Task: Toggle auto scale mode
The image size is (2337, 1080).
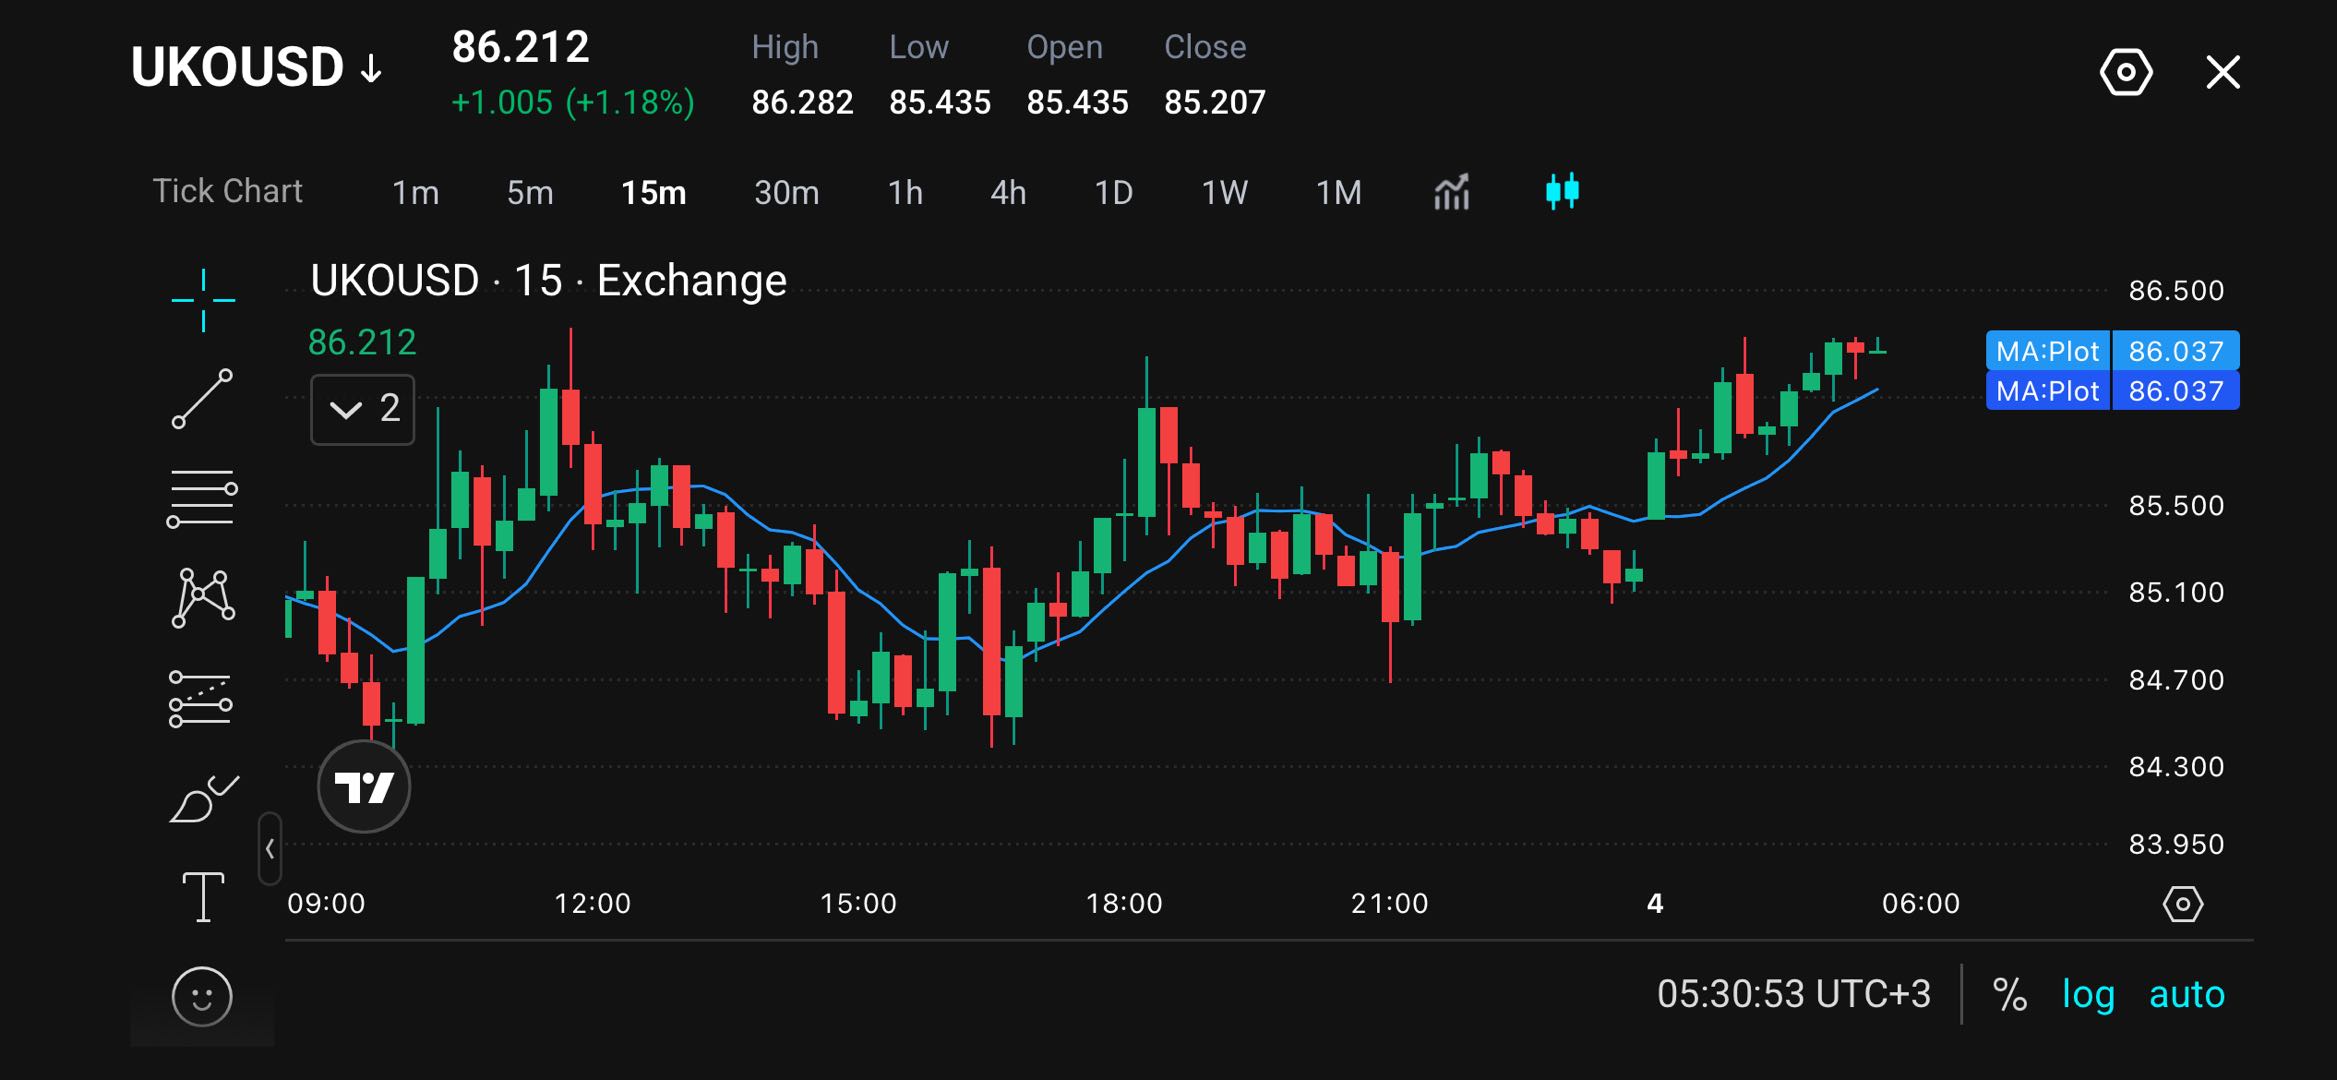Action: pos(2187,995)
